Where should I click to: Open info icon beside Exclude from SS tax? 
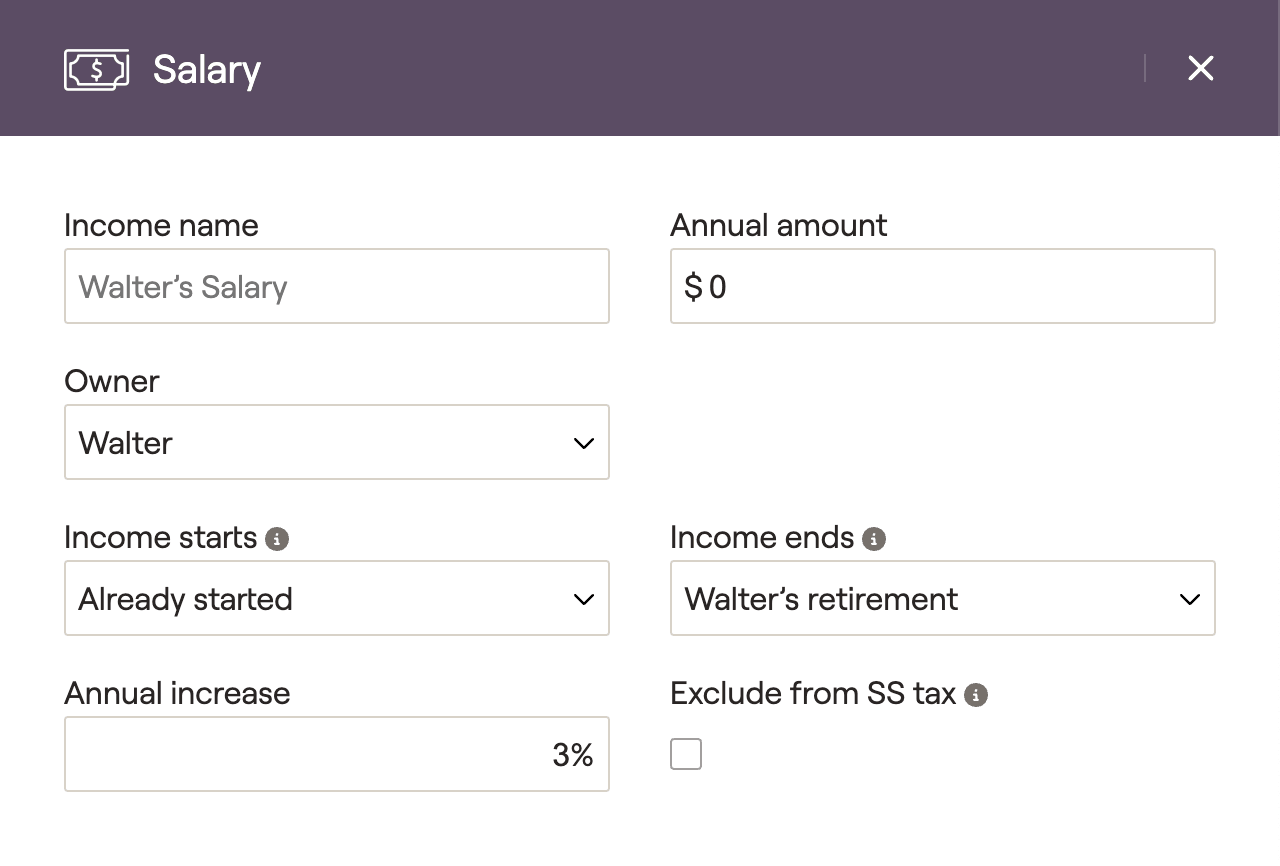tap(976, 695)
